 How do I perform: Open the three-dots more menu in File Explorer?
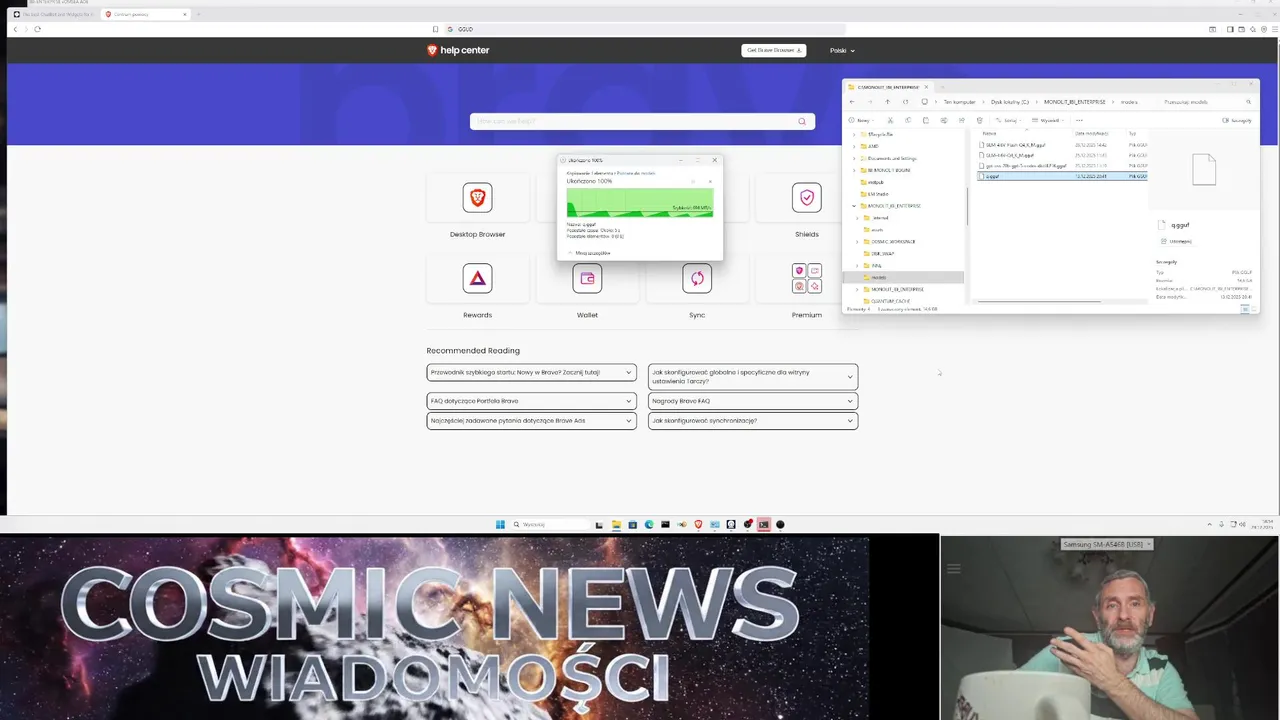coord(1079,120)
